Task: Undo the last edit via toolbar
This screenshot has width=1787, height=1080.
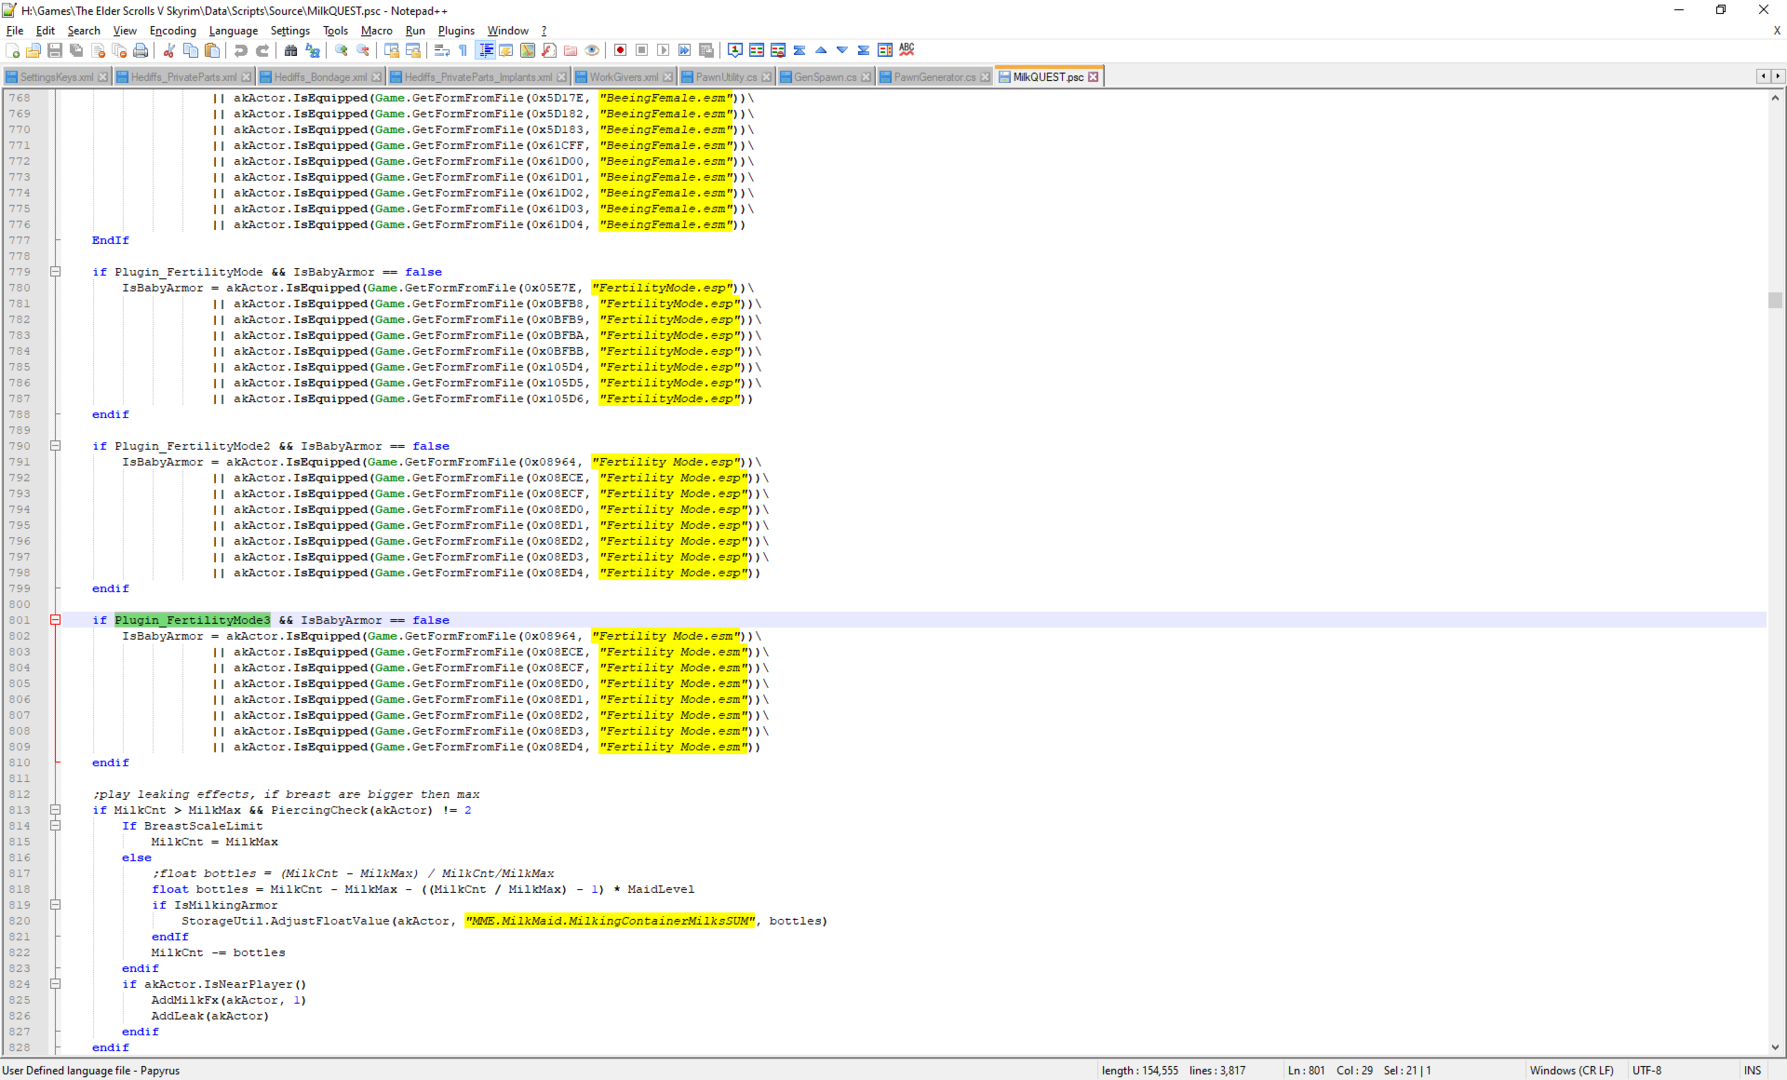Action: click(240, 50)
